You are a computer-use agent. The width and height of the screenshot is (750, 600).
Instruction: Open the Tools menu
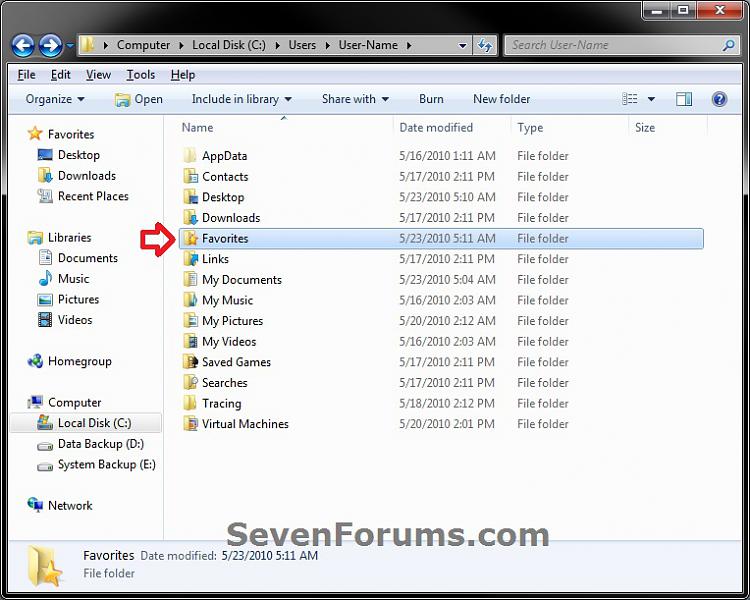point(141,75)
